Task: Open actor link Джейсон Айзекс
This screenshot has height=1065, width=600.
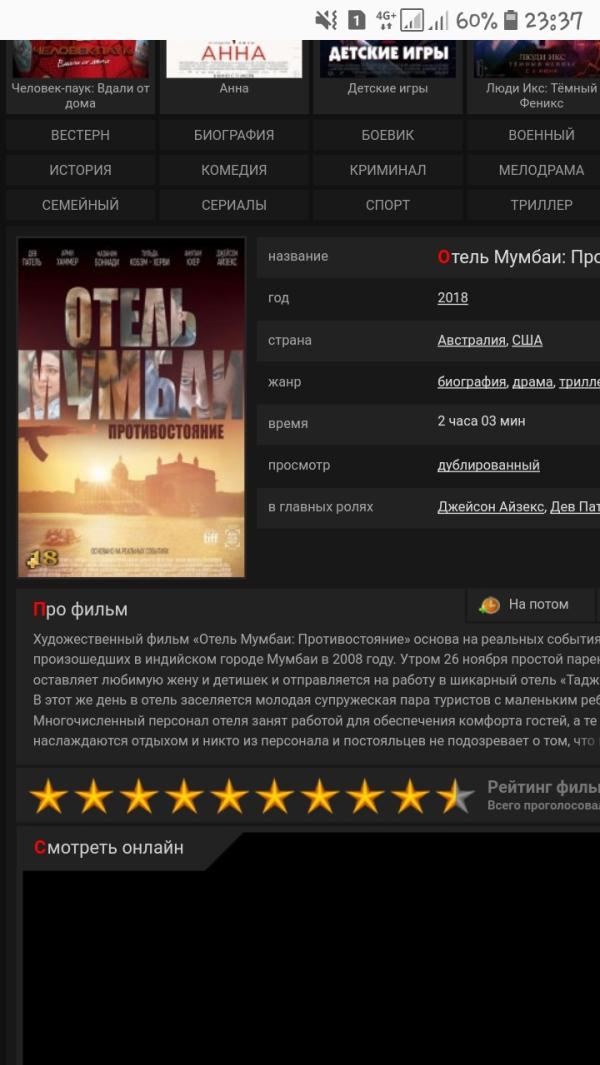Action: pos(491,507)
